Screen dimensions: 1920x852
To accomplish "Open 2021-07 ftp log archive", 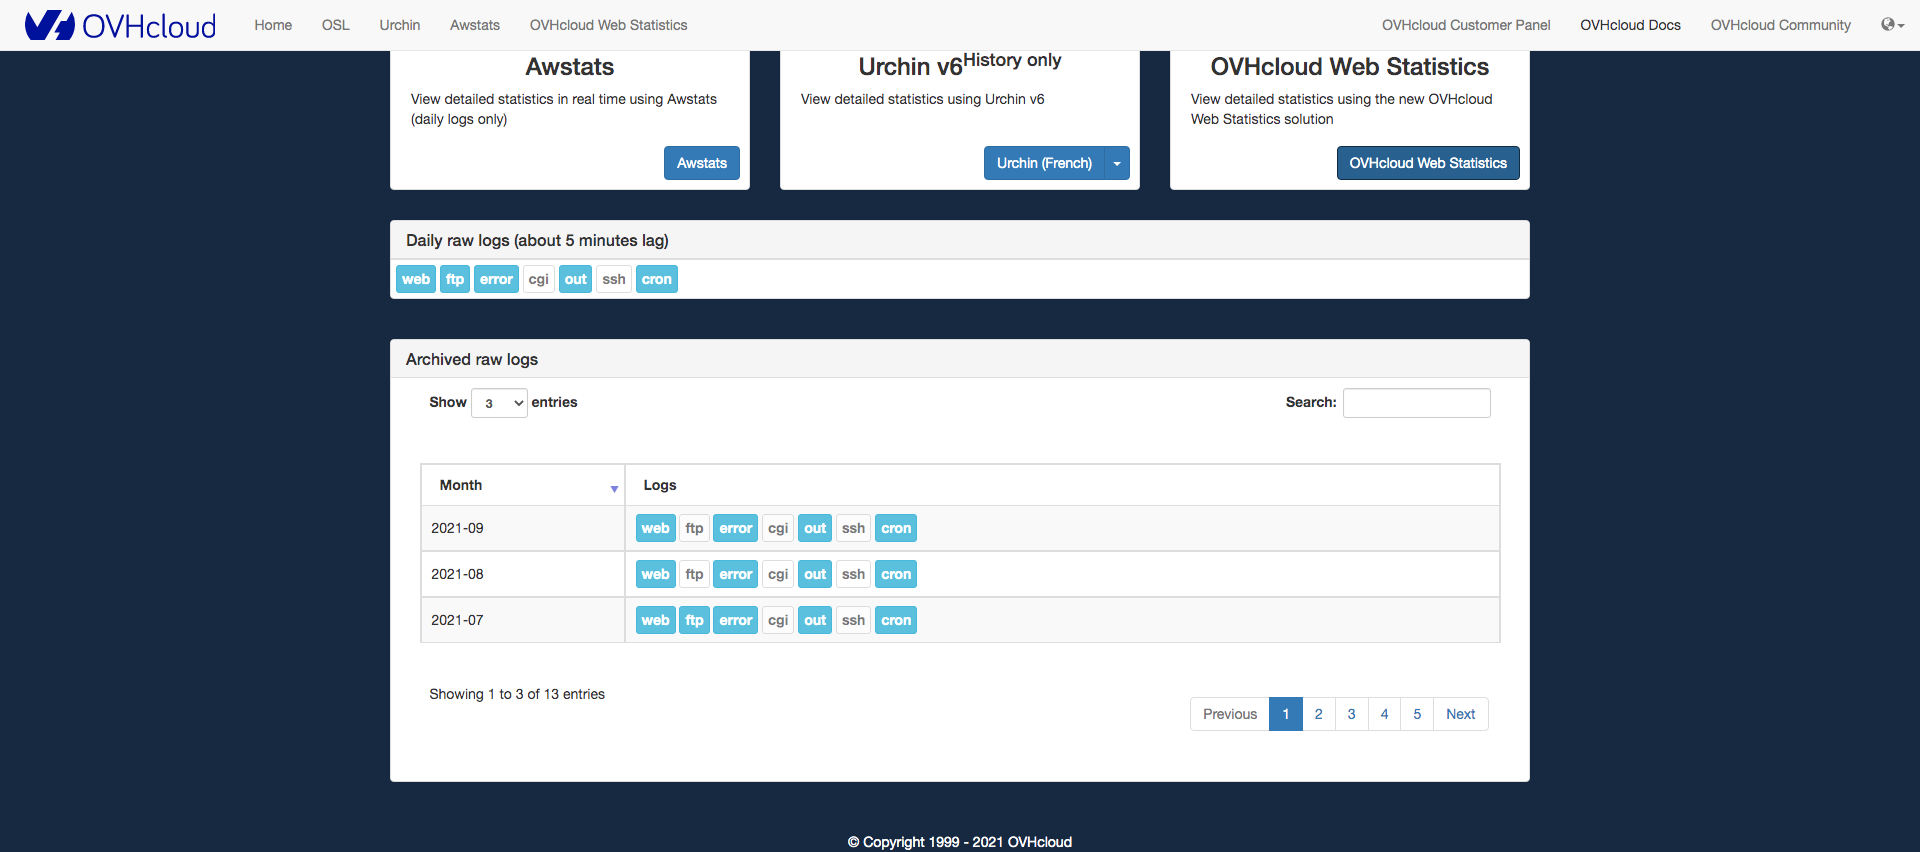I will click(x=694, y=620).
